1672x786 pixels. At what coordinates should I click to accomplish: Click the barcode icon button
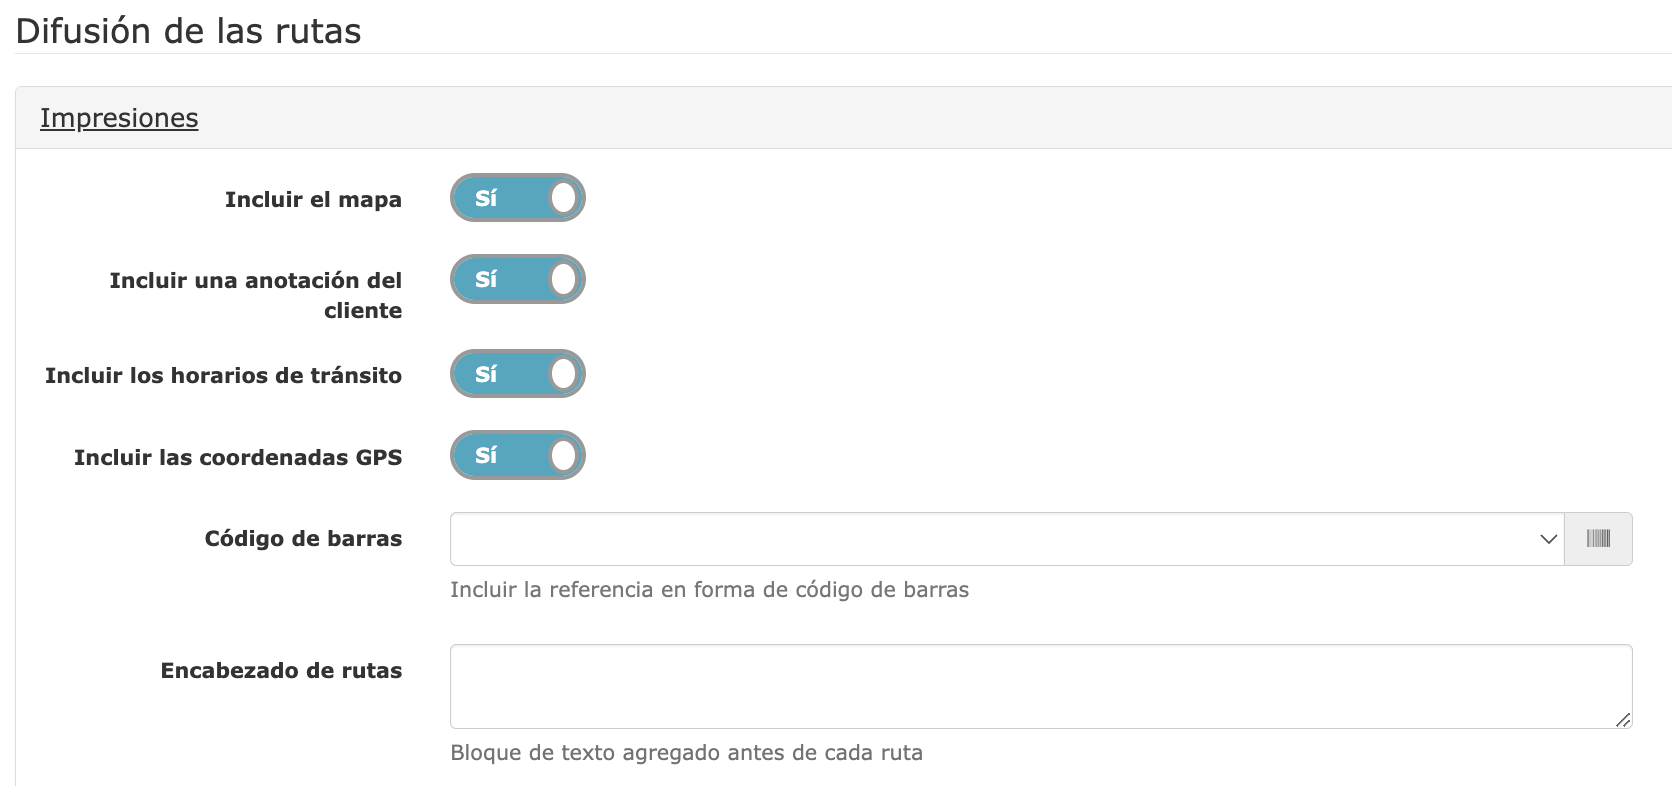(1598, 539)
